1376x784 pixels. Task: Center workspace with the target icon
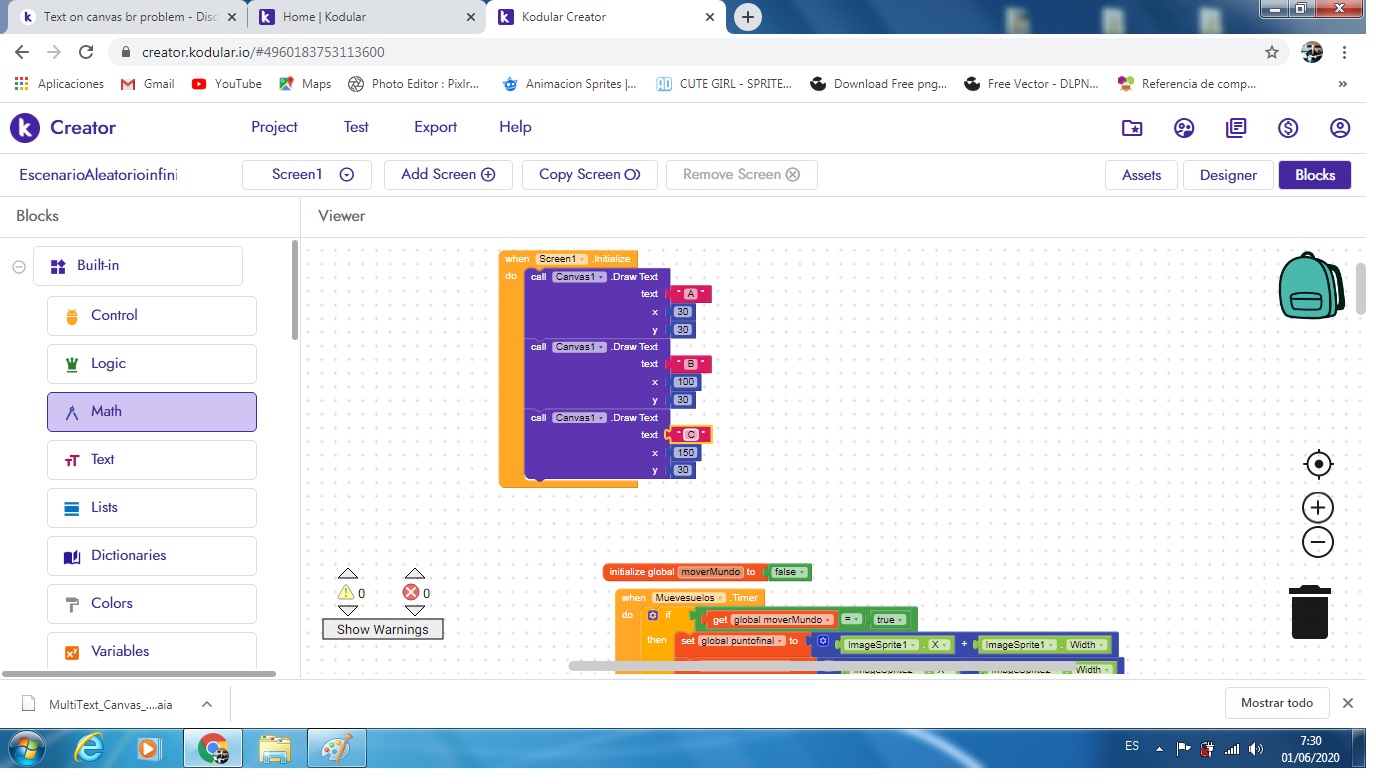click(1318, 464)
